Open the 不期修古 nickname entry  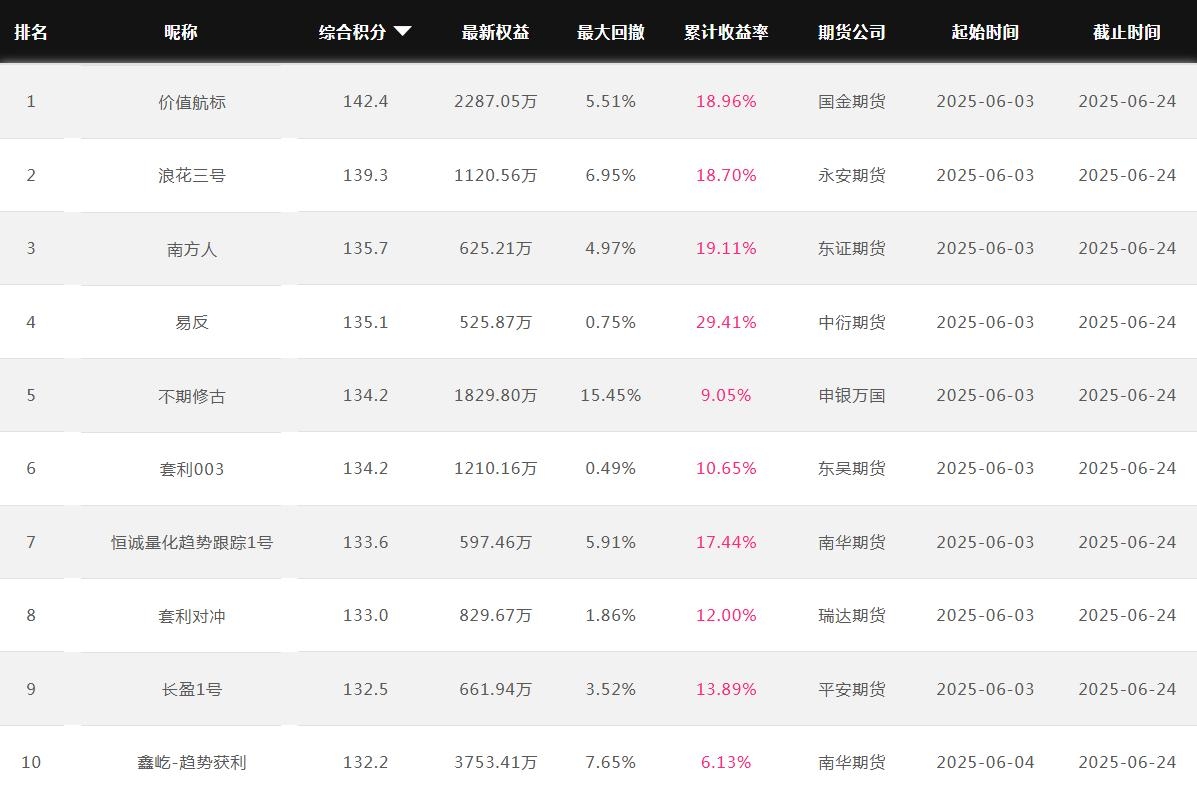pyautogui.click(x=192, y=396)
